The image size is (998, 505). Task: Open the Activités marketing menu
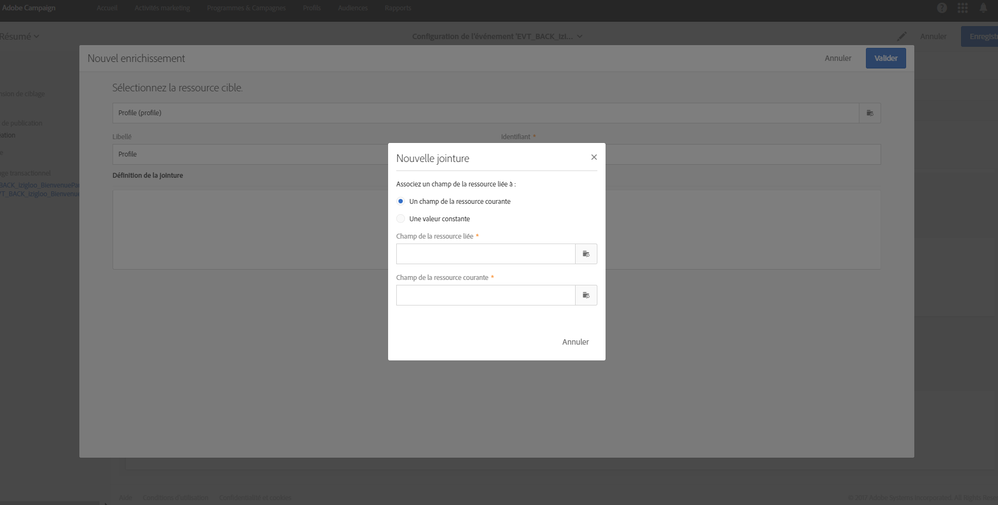click(163, 8)
